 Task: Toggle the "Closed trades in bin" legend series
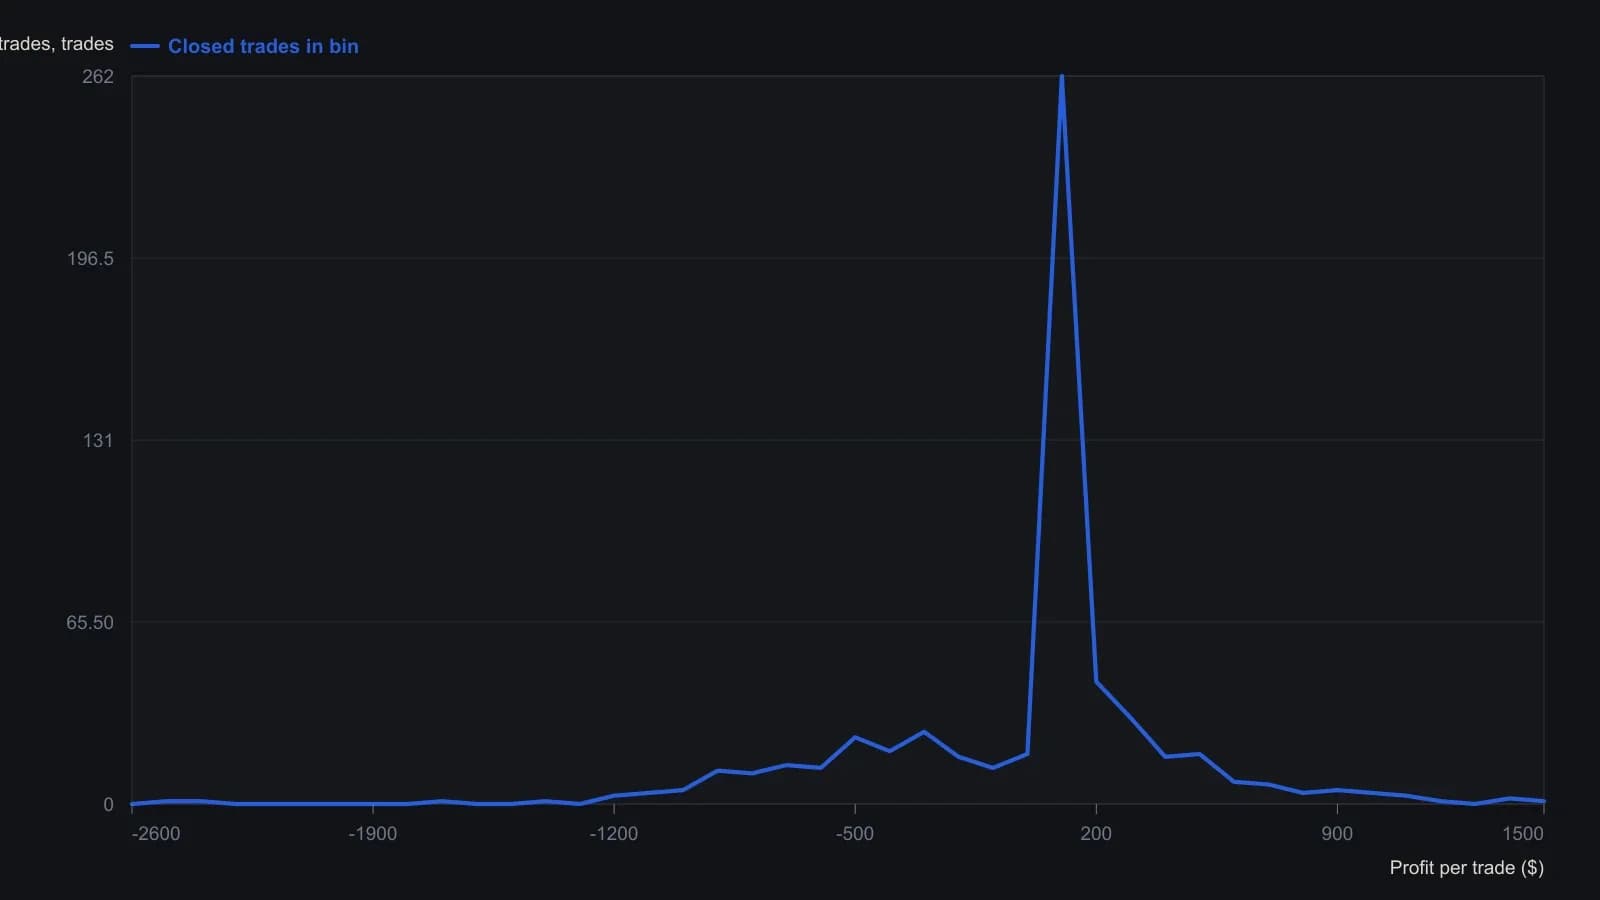245,46
